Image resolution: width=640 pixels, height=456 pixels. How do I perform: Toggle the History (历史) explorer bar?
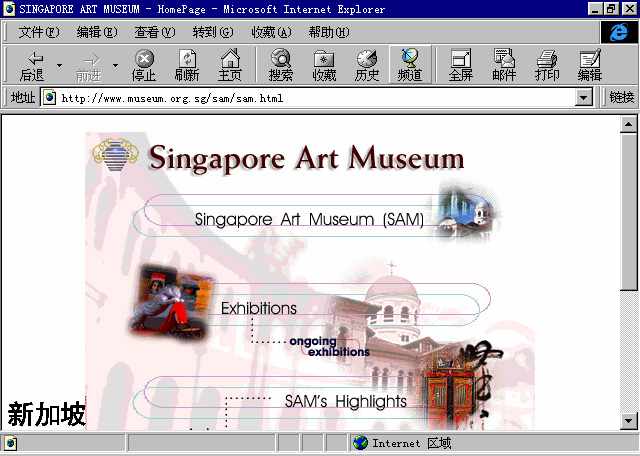[367, 65]
